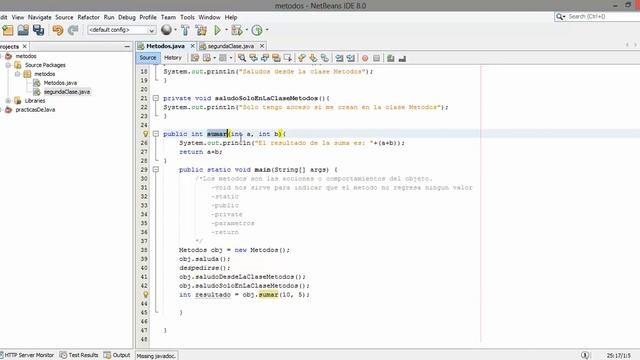This screenshot has width=640, height=360.
Task: Click Next Bookmark editor icon
Action: (x=313, y=58)
